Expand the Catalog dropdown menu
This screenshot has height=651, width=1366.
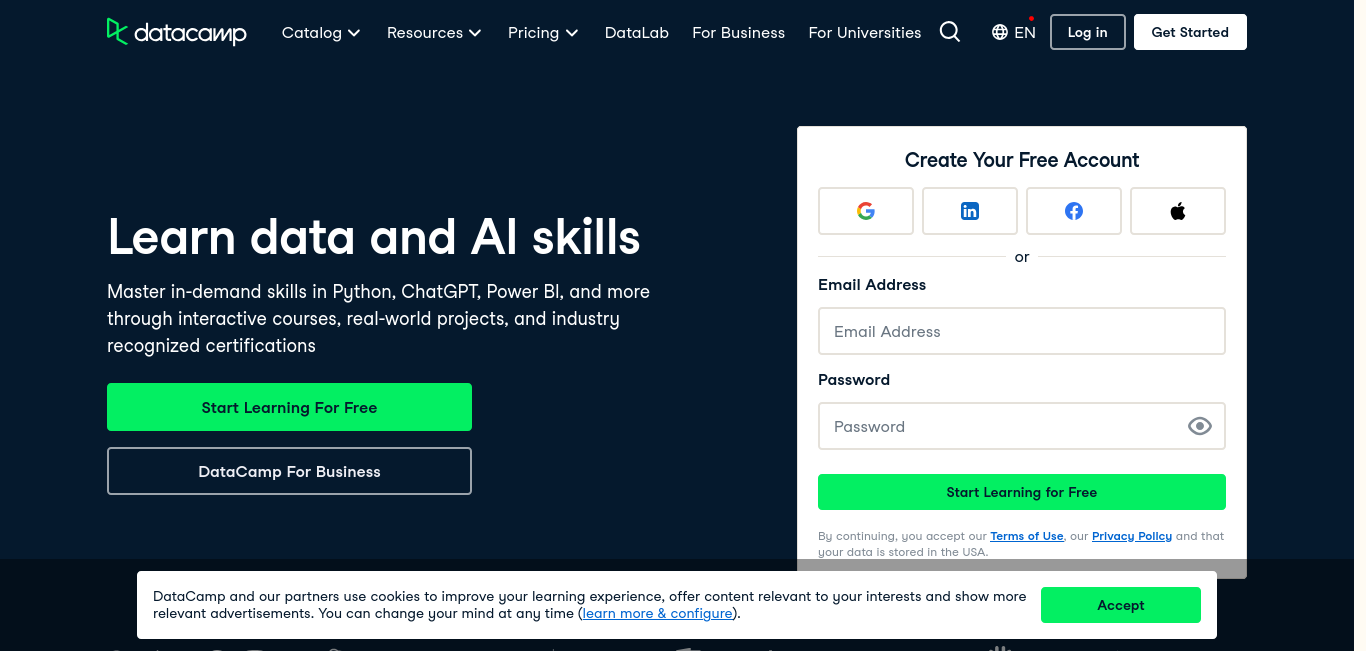[321, 32]
